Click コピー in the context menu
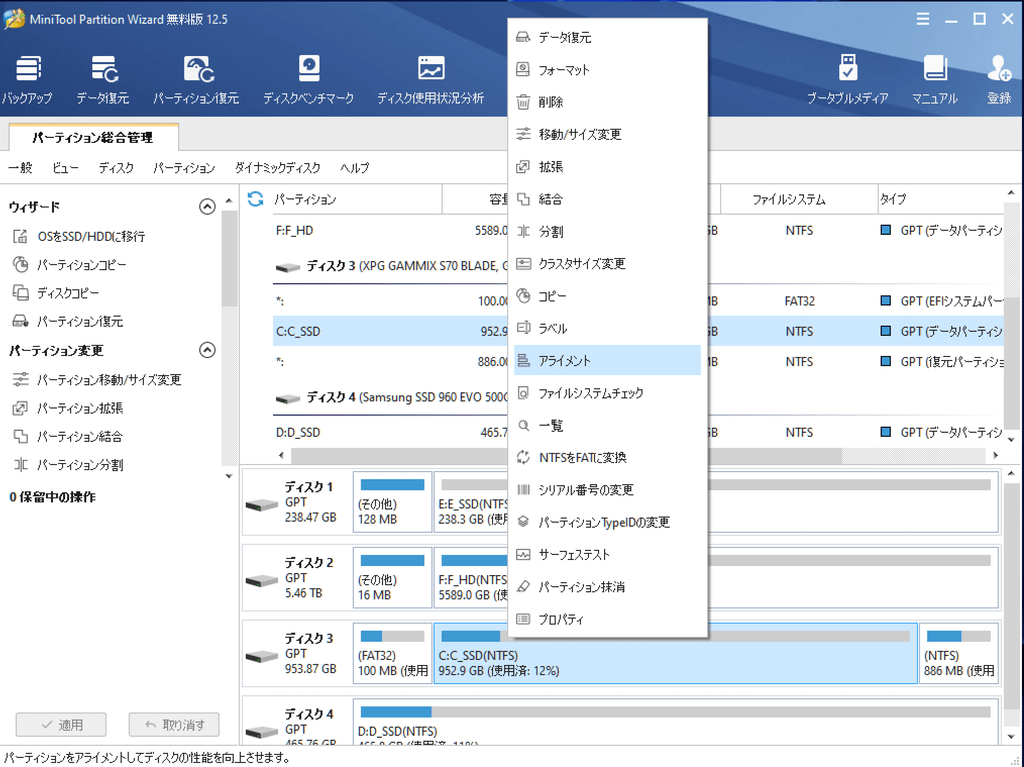1024x767 pixels. [607, 296]
